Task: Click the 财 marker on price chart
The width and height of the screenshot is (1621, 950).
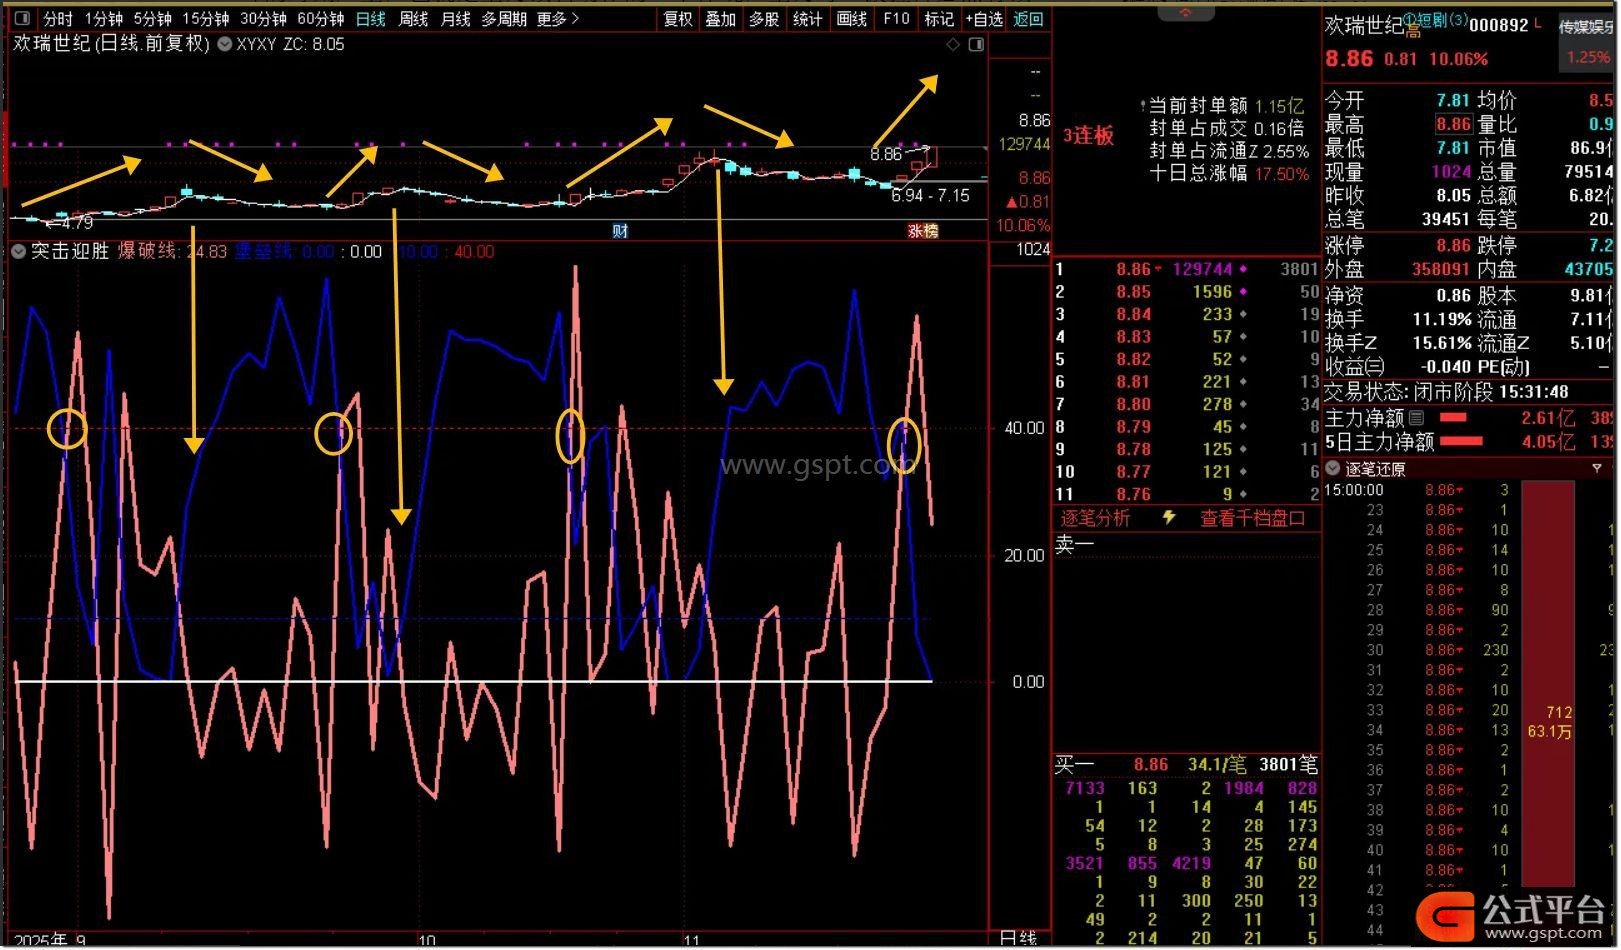Action: pos(620,231)
